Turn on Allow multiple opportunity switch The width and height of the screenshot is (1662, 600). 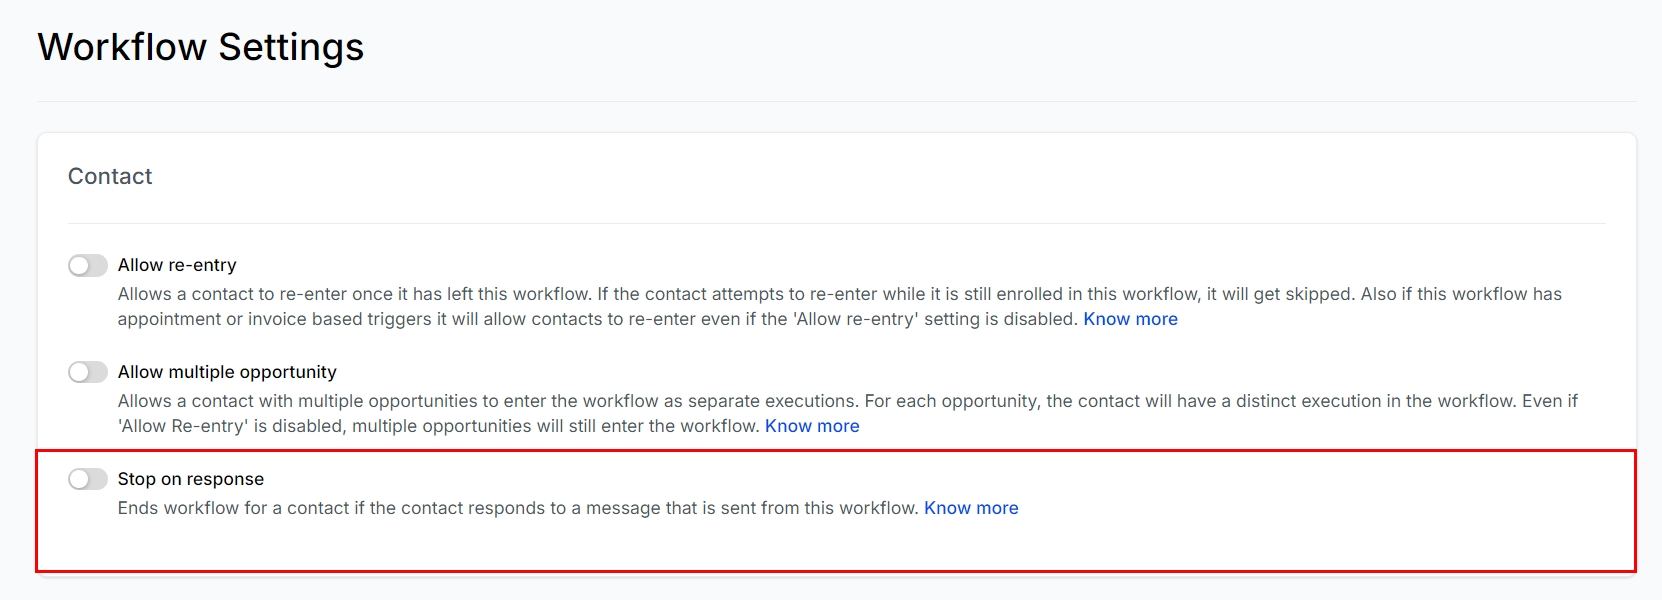click(x=88, y=372)
